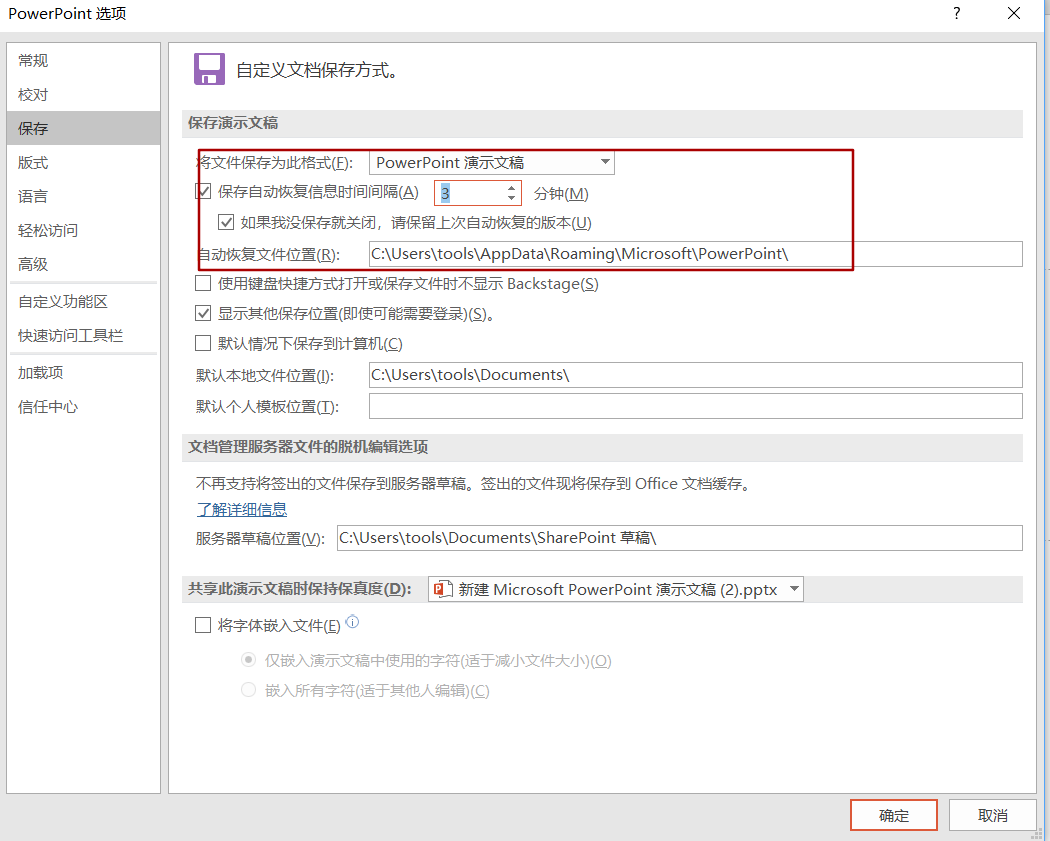Viewport: 1050px width, 841px height.
Task: Increase auto-recover minutes with up arrow
Action: tap(512, 187)
